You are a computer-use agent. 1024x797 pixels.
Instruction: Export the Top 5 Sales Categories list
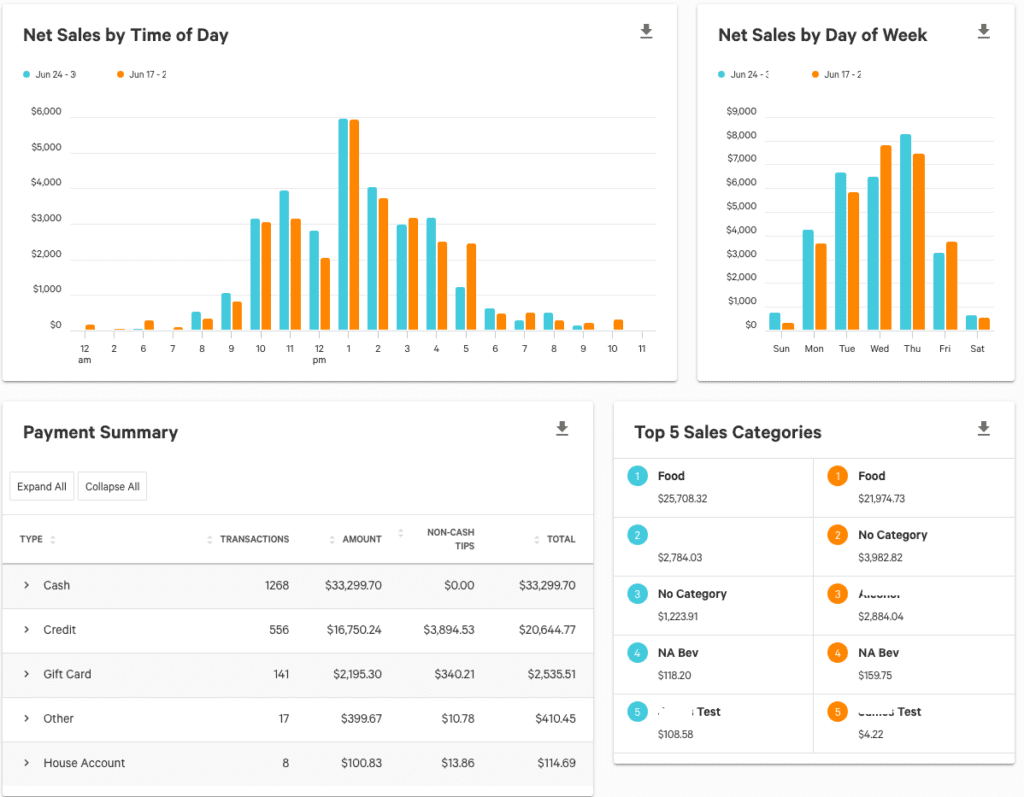(x=983, y=429)
